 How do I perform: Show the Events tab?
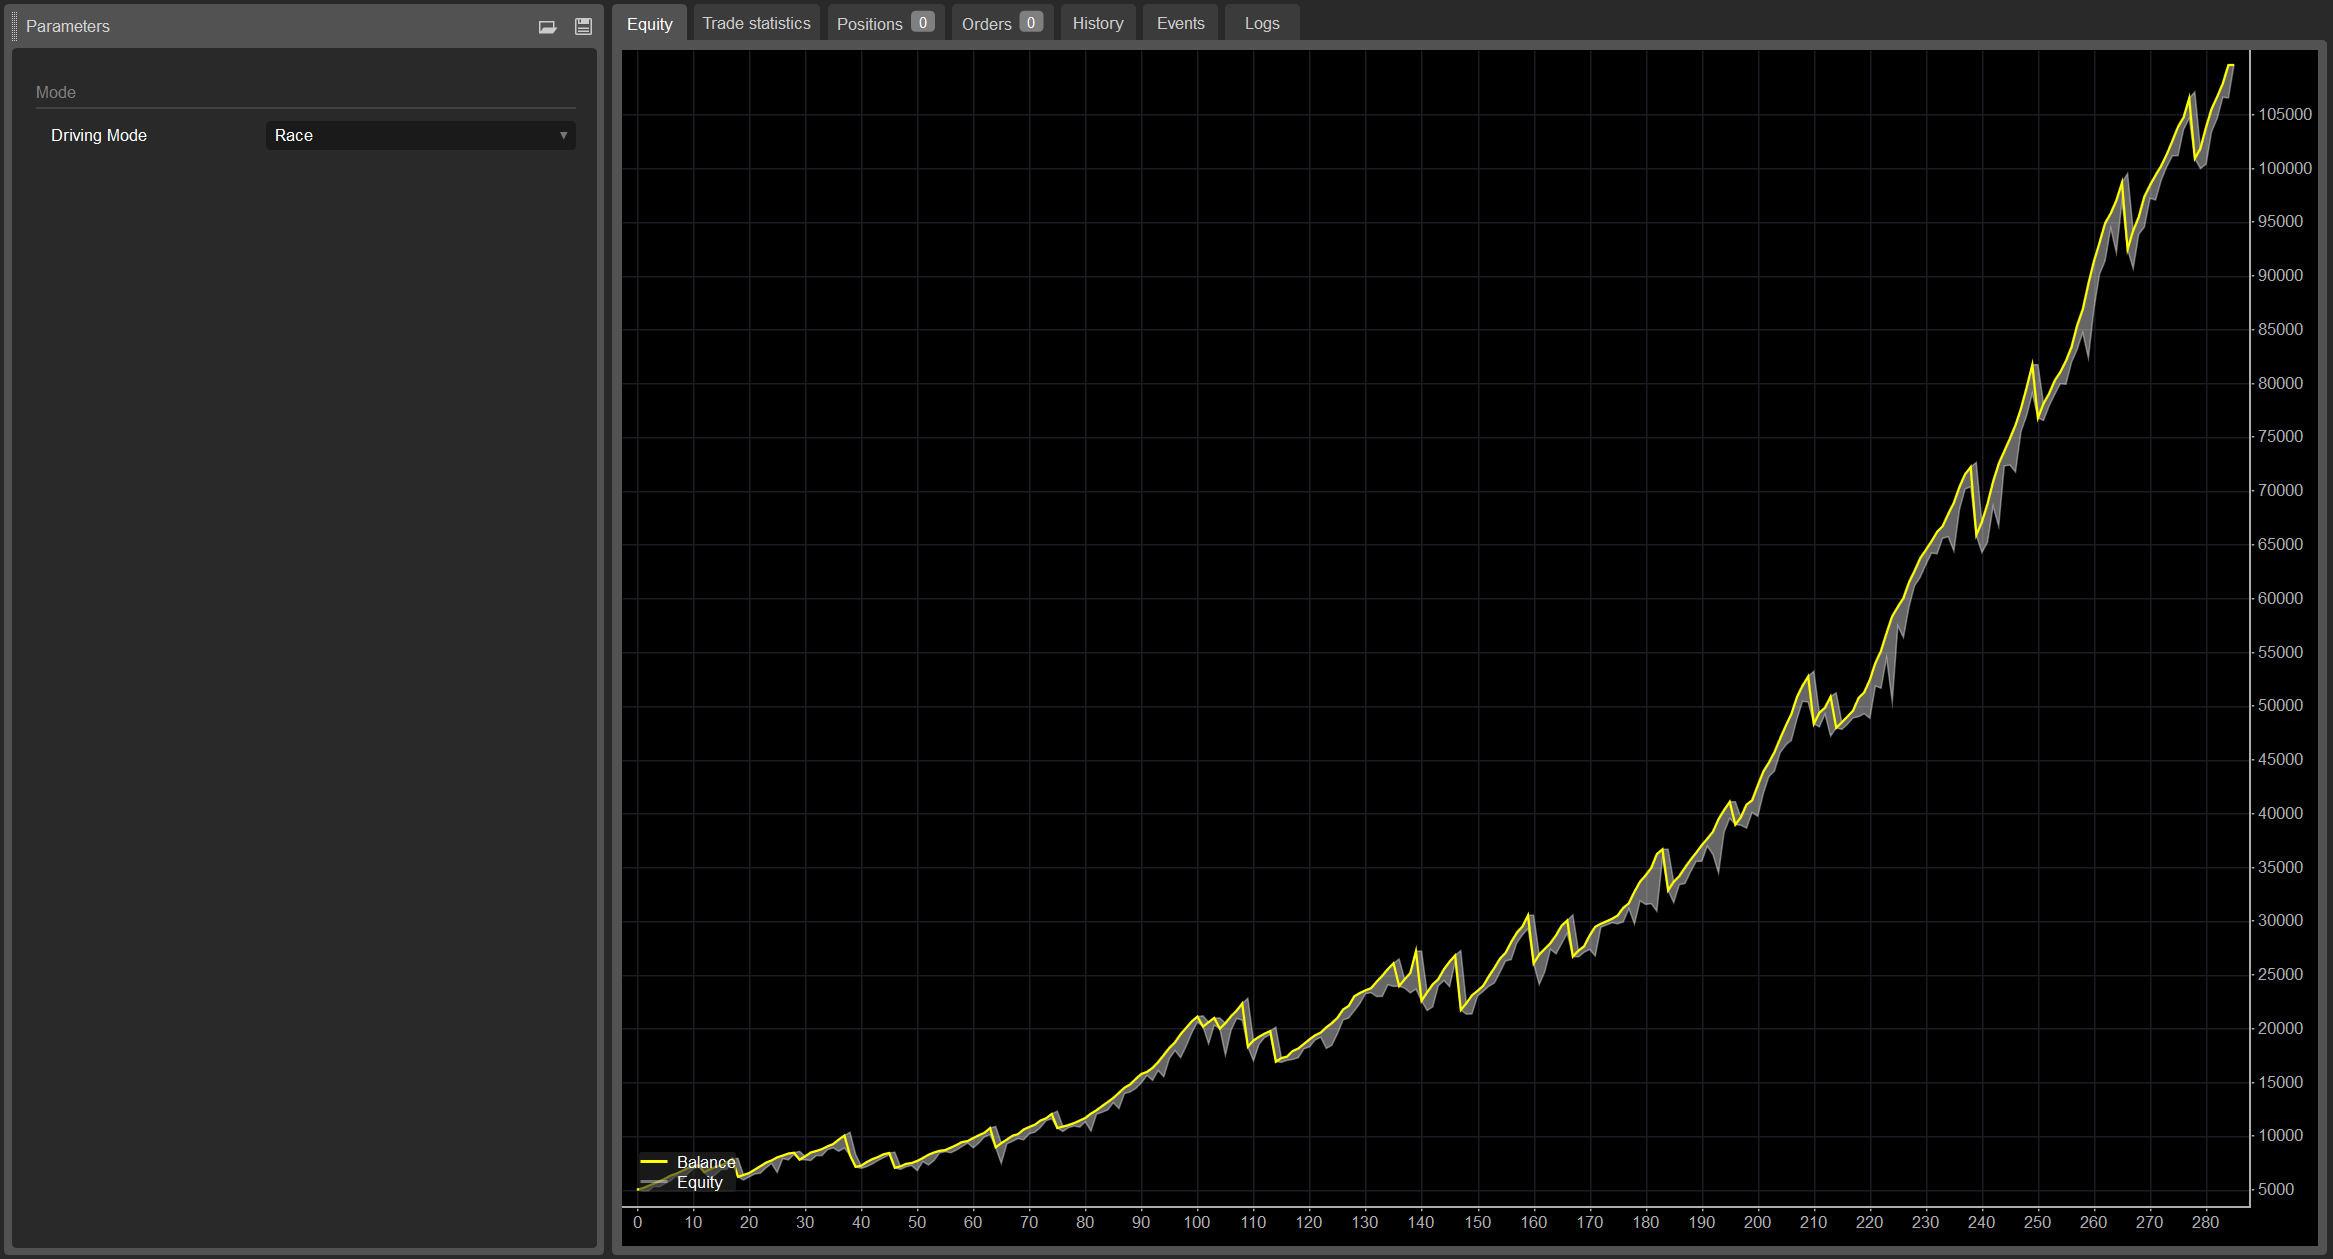[x=1180, y=23]
